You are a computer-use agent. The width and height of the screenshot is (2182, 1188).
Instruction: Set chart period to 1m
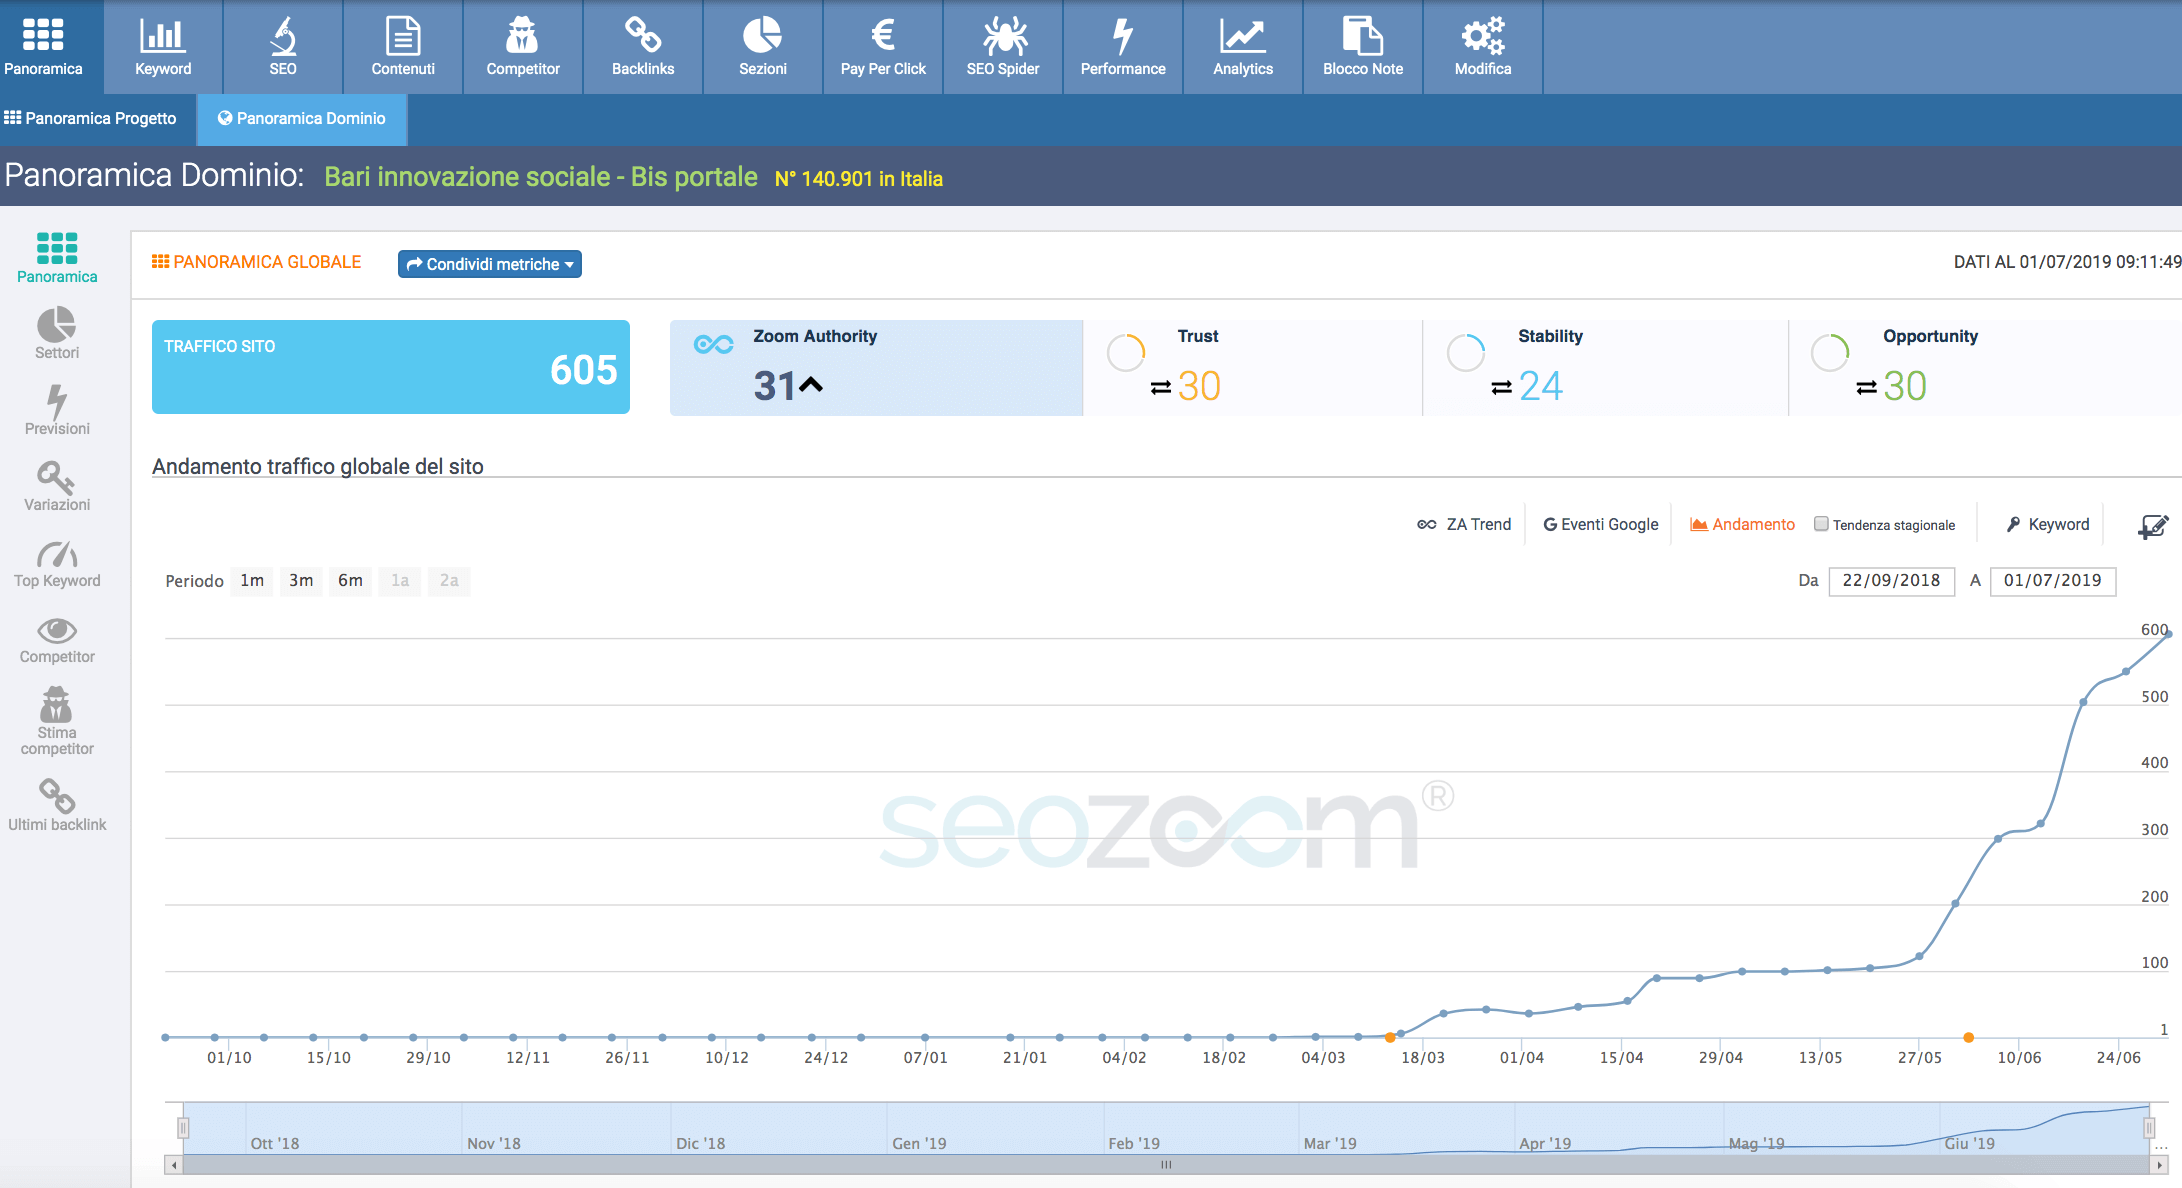coord(252,580)
